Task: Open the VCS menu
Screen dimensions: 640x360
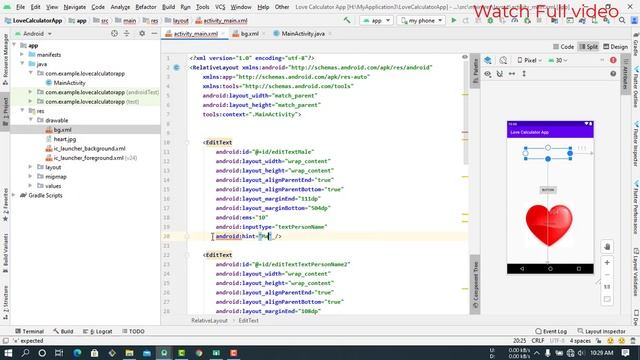Action: tap(220, 7)
